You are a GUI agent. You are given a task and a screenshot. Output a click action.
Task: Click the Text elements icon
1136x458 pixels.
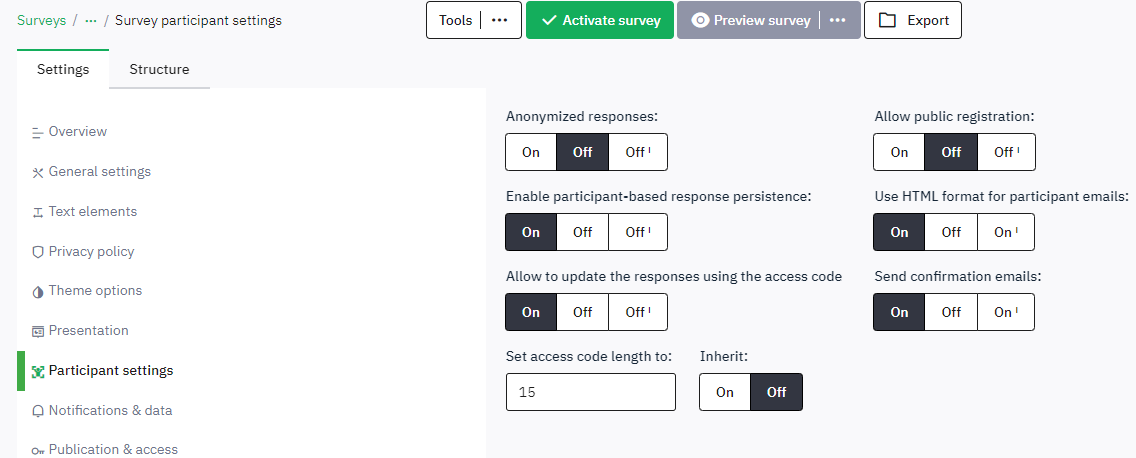pyautogui.click(x=38, y=212)
